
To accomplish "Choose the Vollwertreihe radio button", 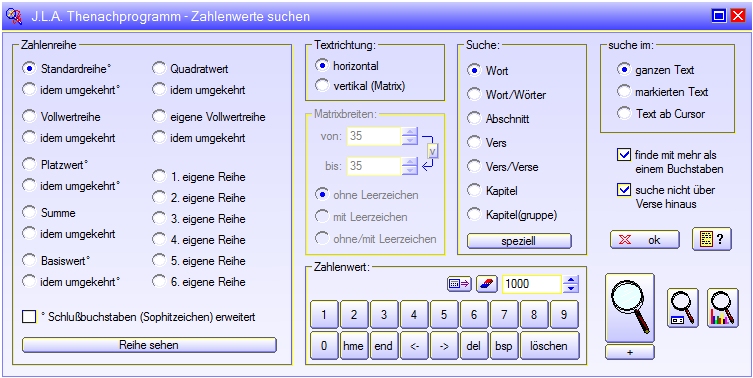I will [30, 116].
